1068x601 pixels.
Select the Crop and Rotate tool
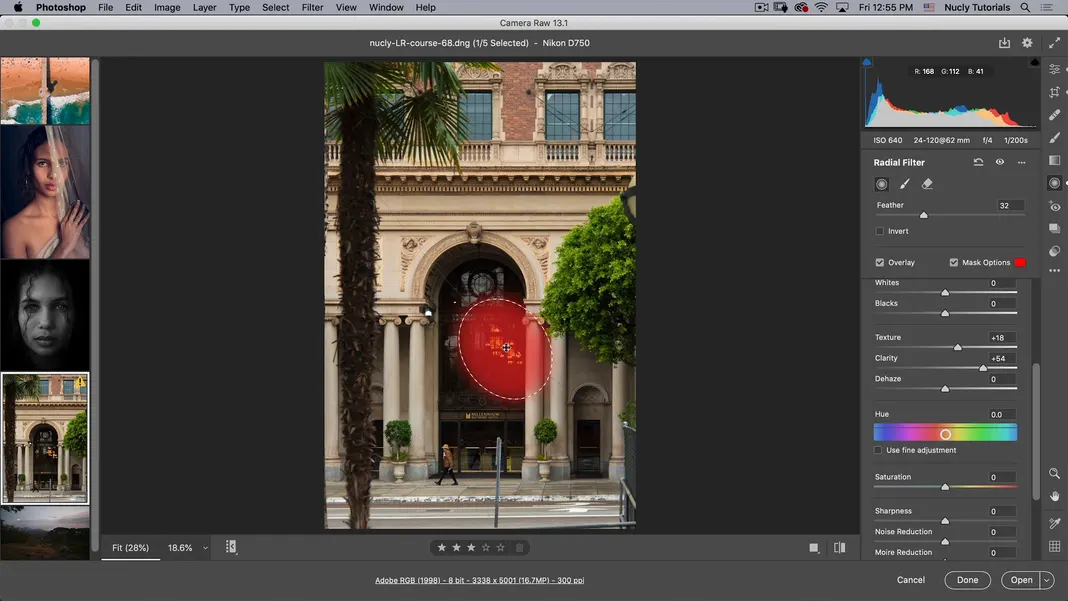point(1054,92)
